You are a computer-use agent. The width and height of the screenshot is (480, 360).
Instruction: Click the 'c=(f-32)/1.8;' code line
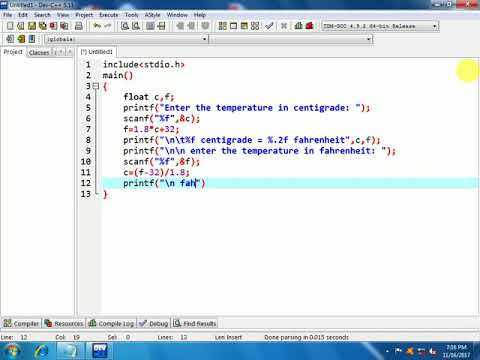pyautogui.click(x=156, y=172)
